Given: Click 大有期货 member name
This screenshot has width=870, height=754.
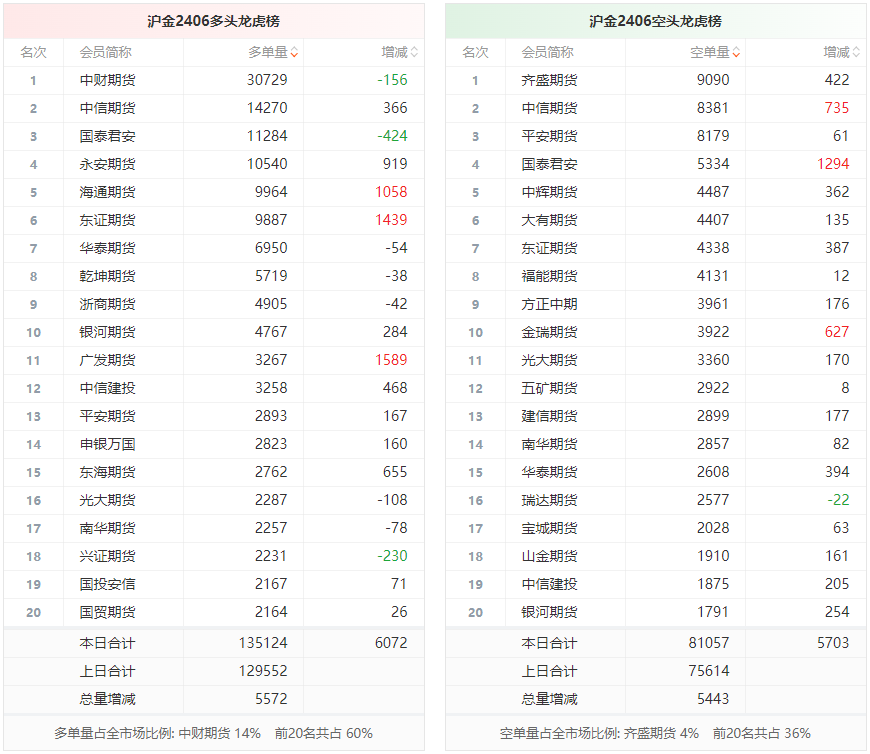Looking at the screenshot, I should (549, 220).
